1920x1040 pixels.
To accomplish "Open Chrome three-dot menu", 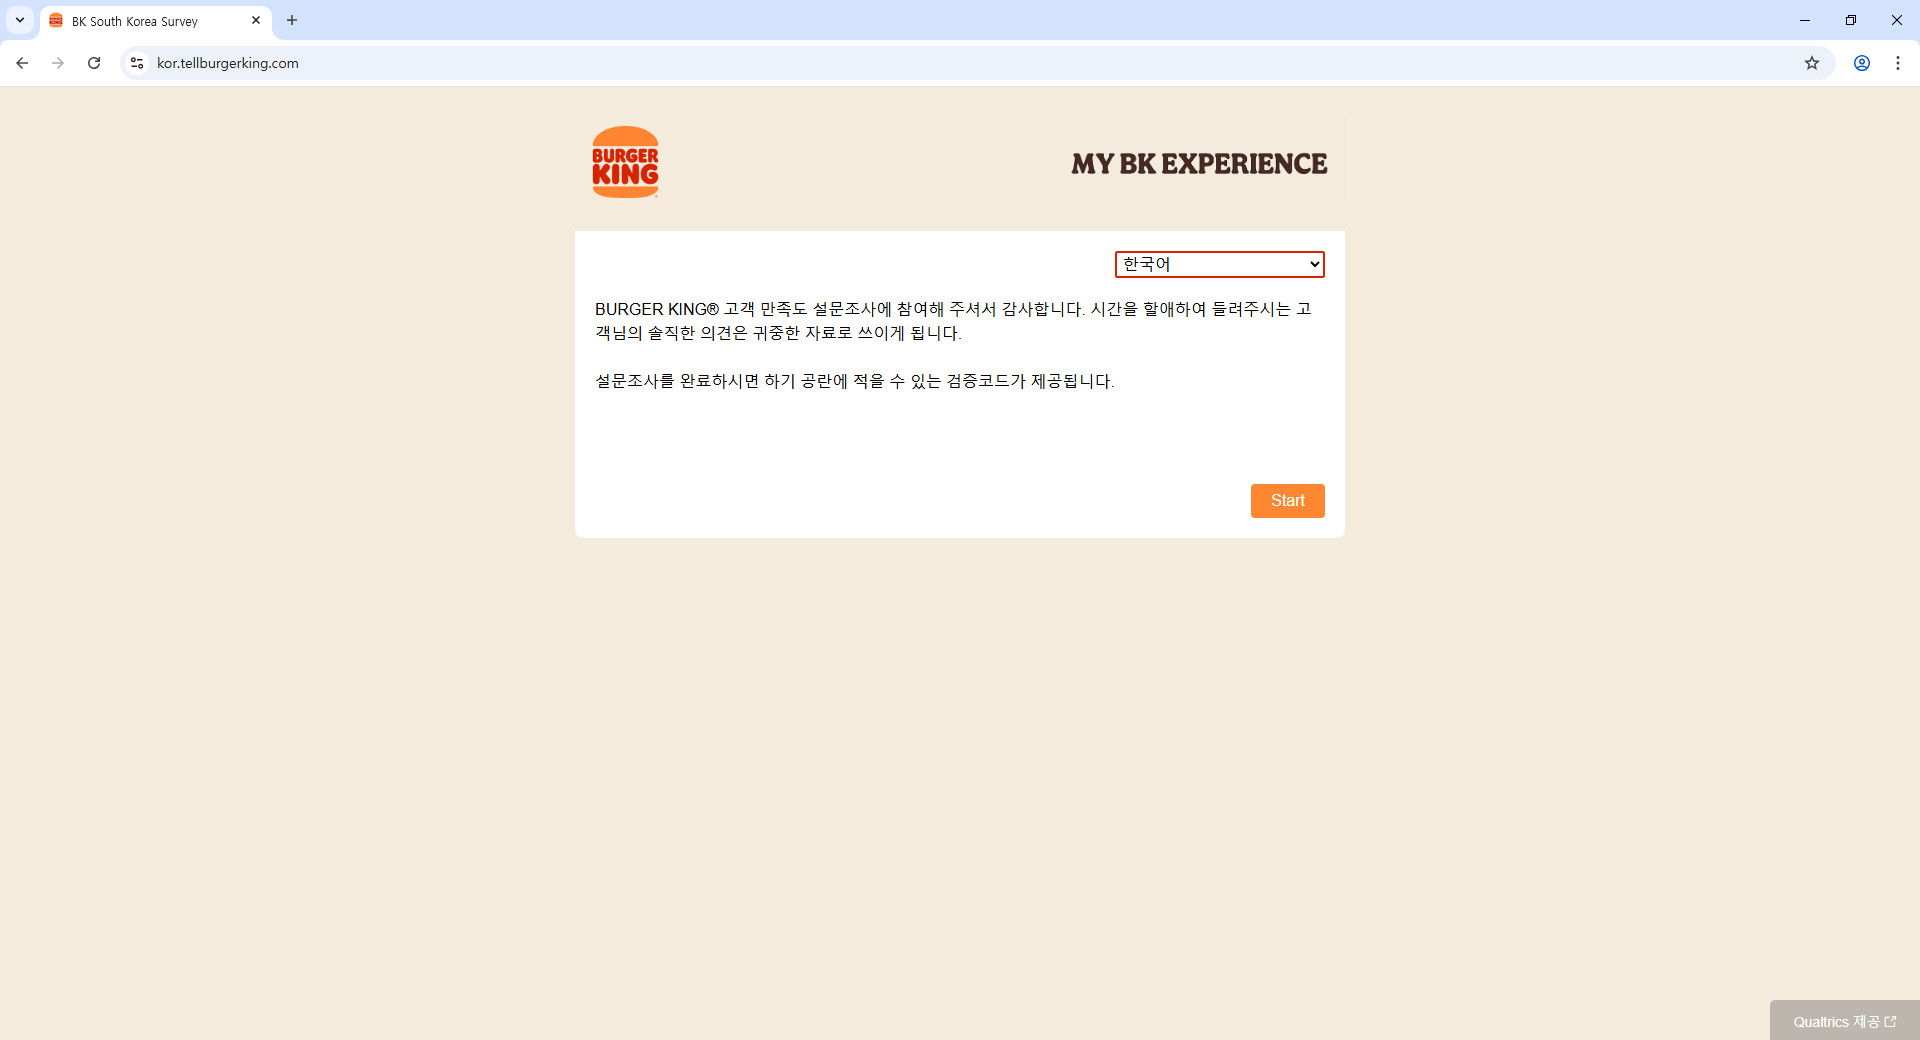I will point(1897,63).
